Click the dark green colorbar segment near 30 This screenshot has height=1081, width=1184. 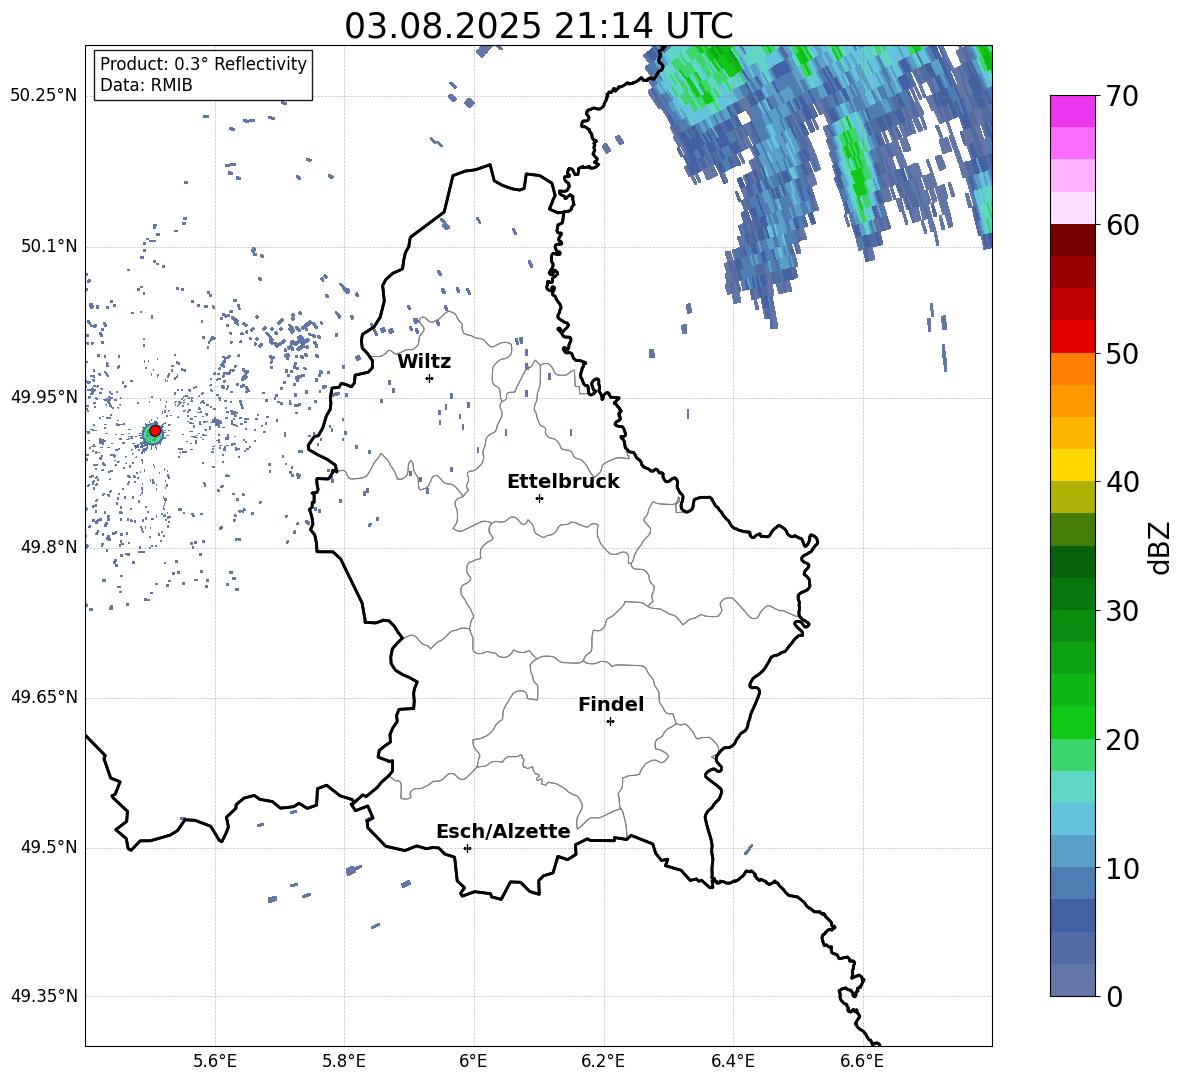1072,594
